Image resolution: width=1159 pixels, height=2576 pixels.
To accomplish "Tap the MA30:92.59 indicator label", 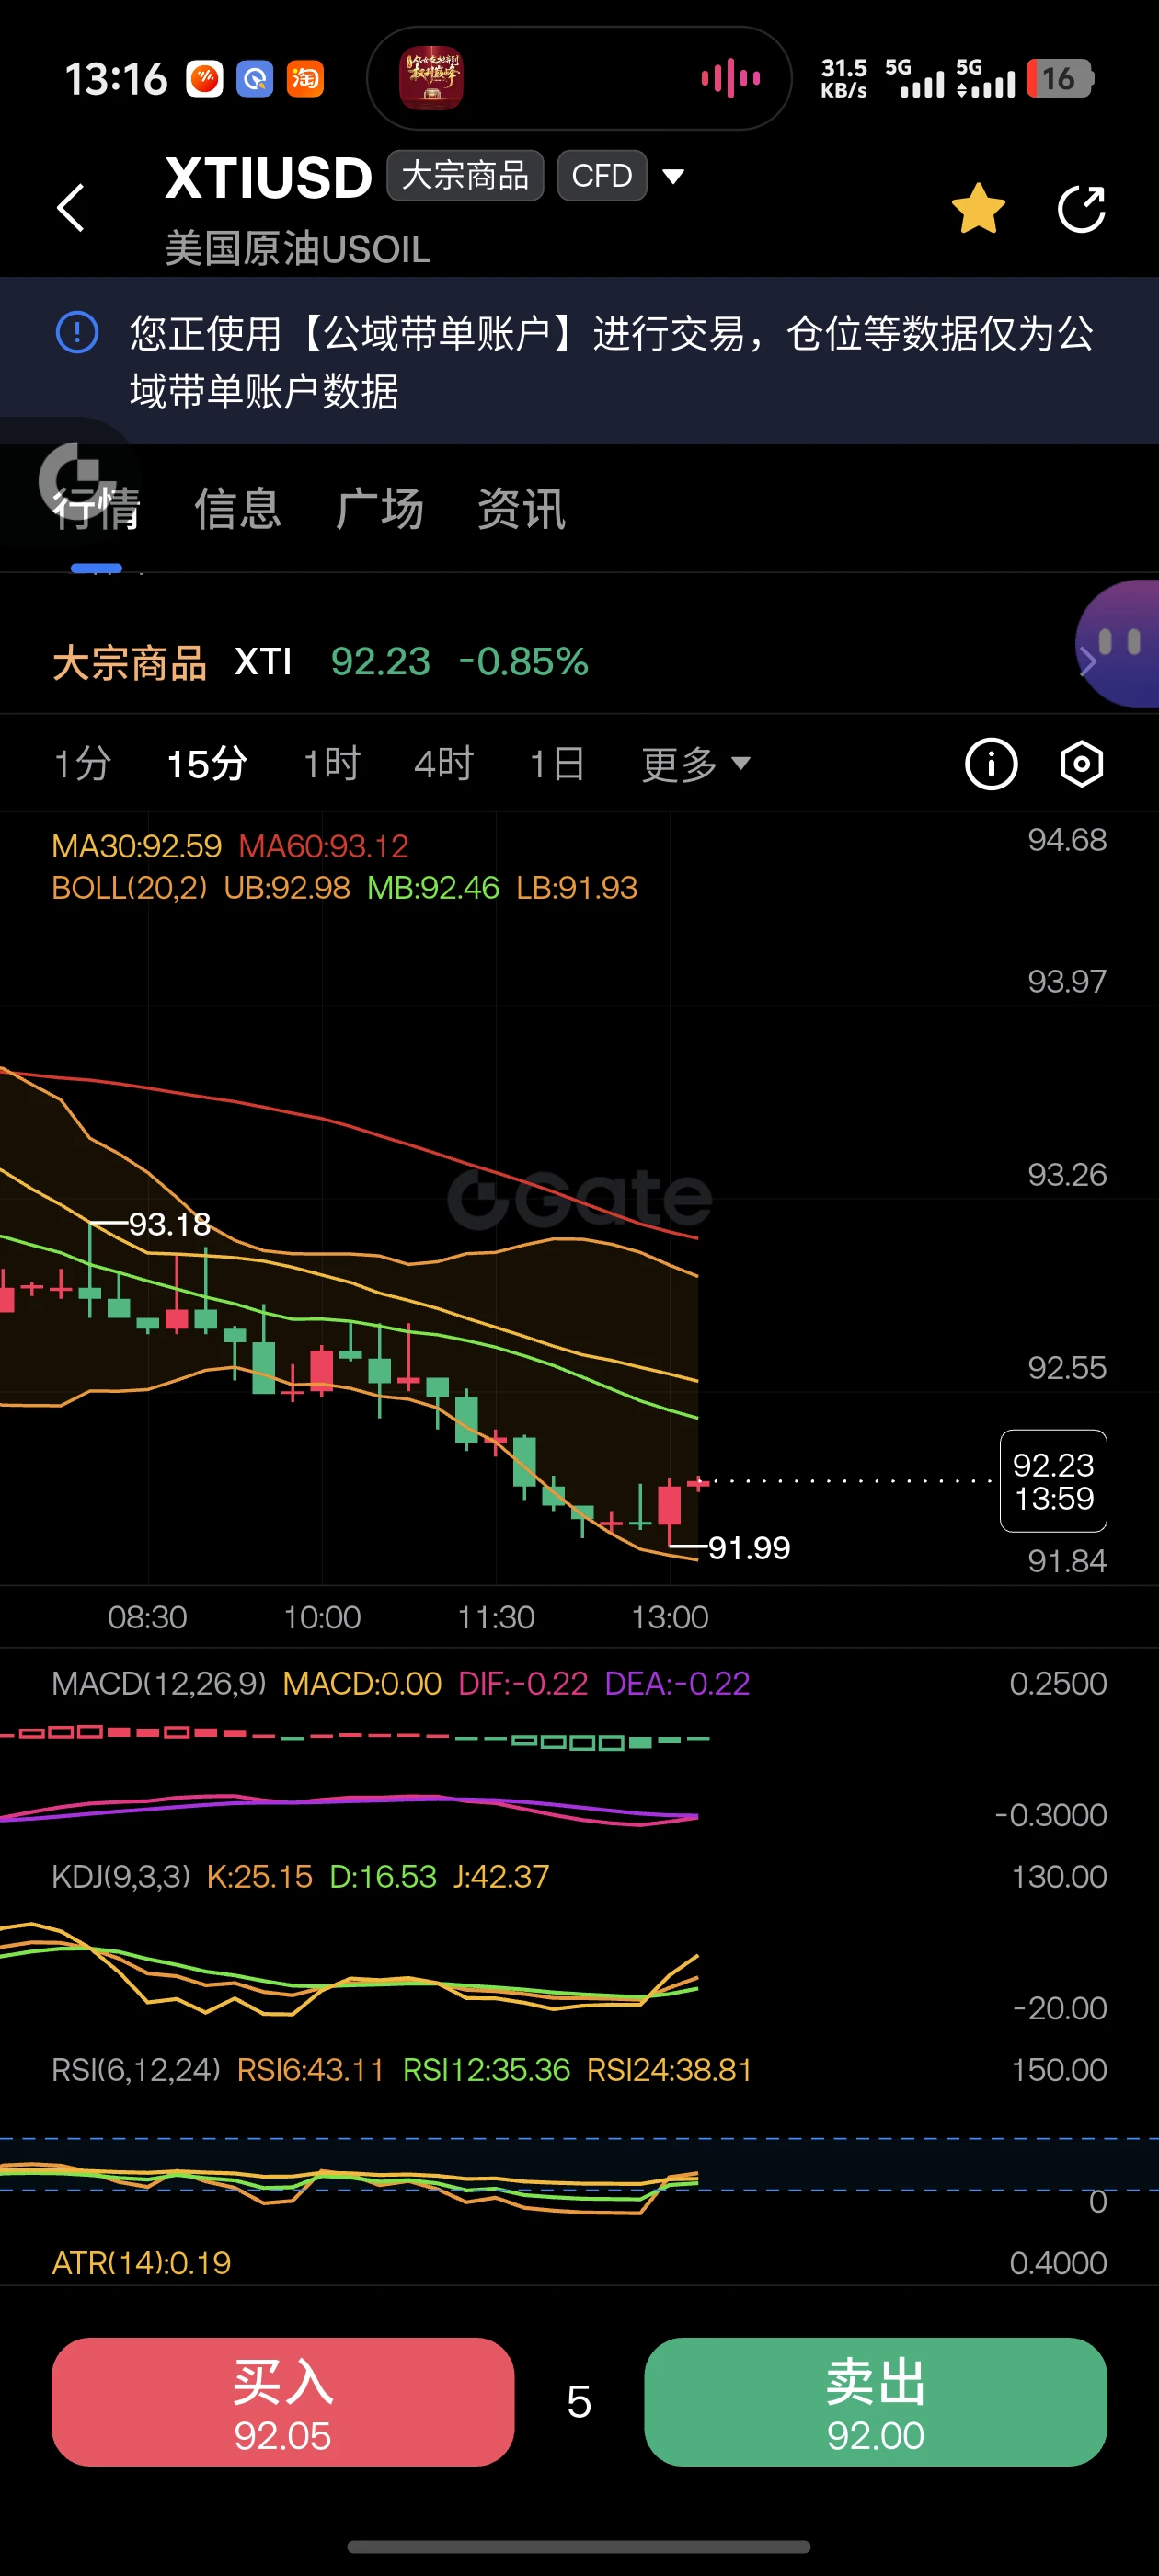I will click(x=137, y=847).
